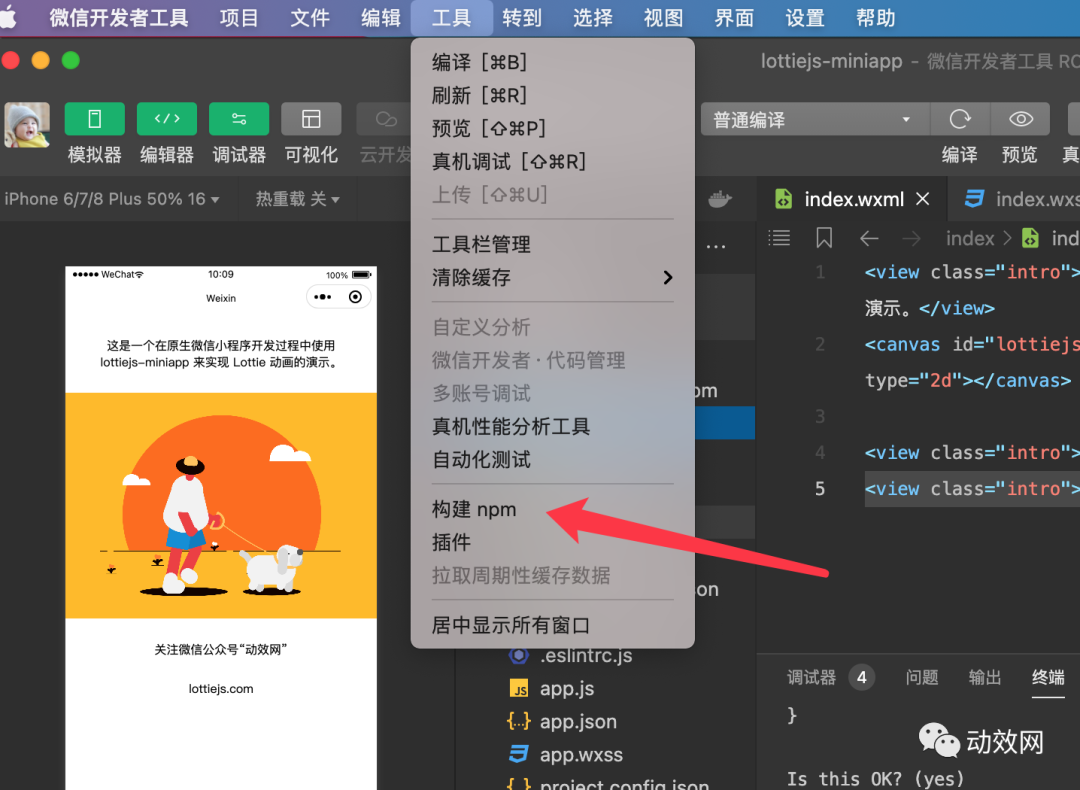Open the 热重载 关 dropdown
Screen dimensions: 1080x790
[x=298, y=199]
